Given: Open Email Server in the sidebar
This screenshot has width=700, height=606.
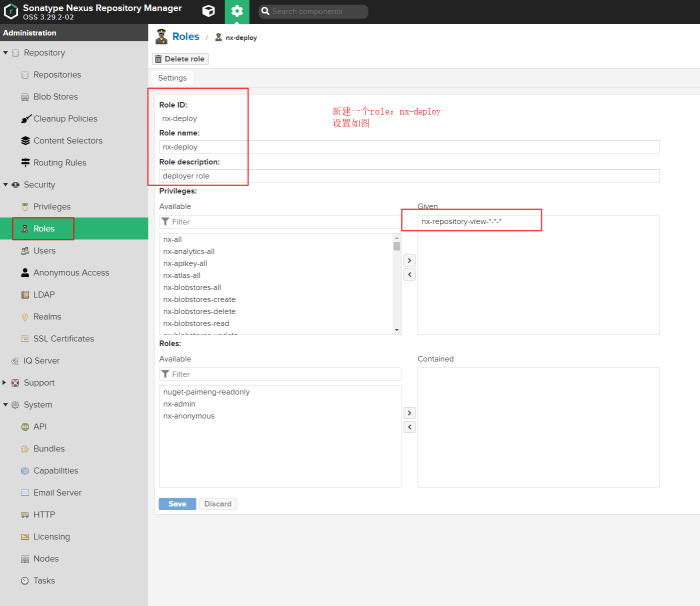Looking at the screenshot, I should tap(57, 493).
